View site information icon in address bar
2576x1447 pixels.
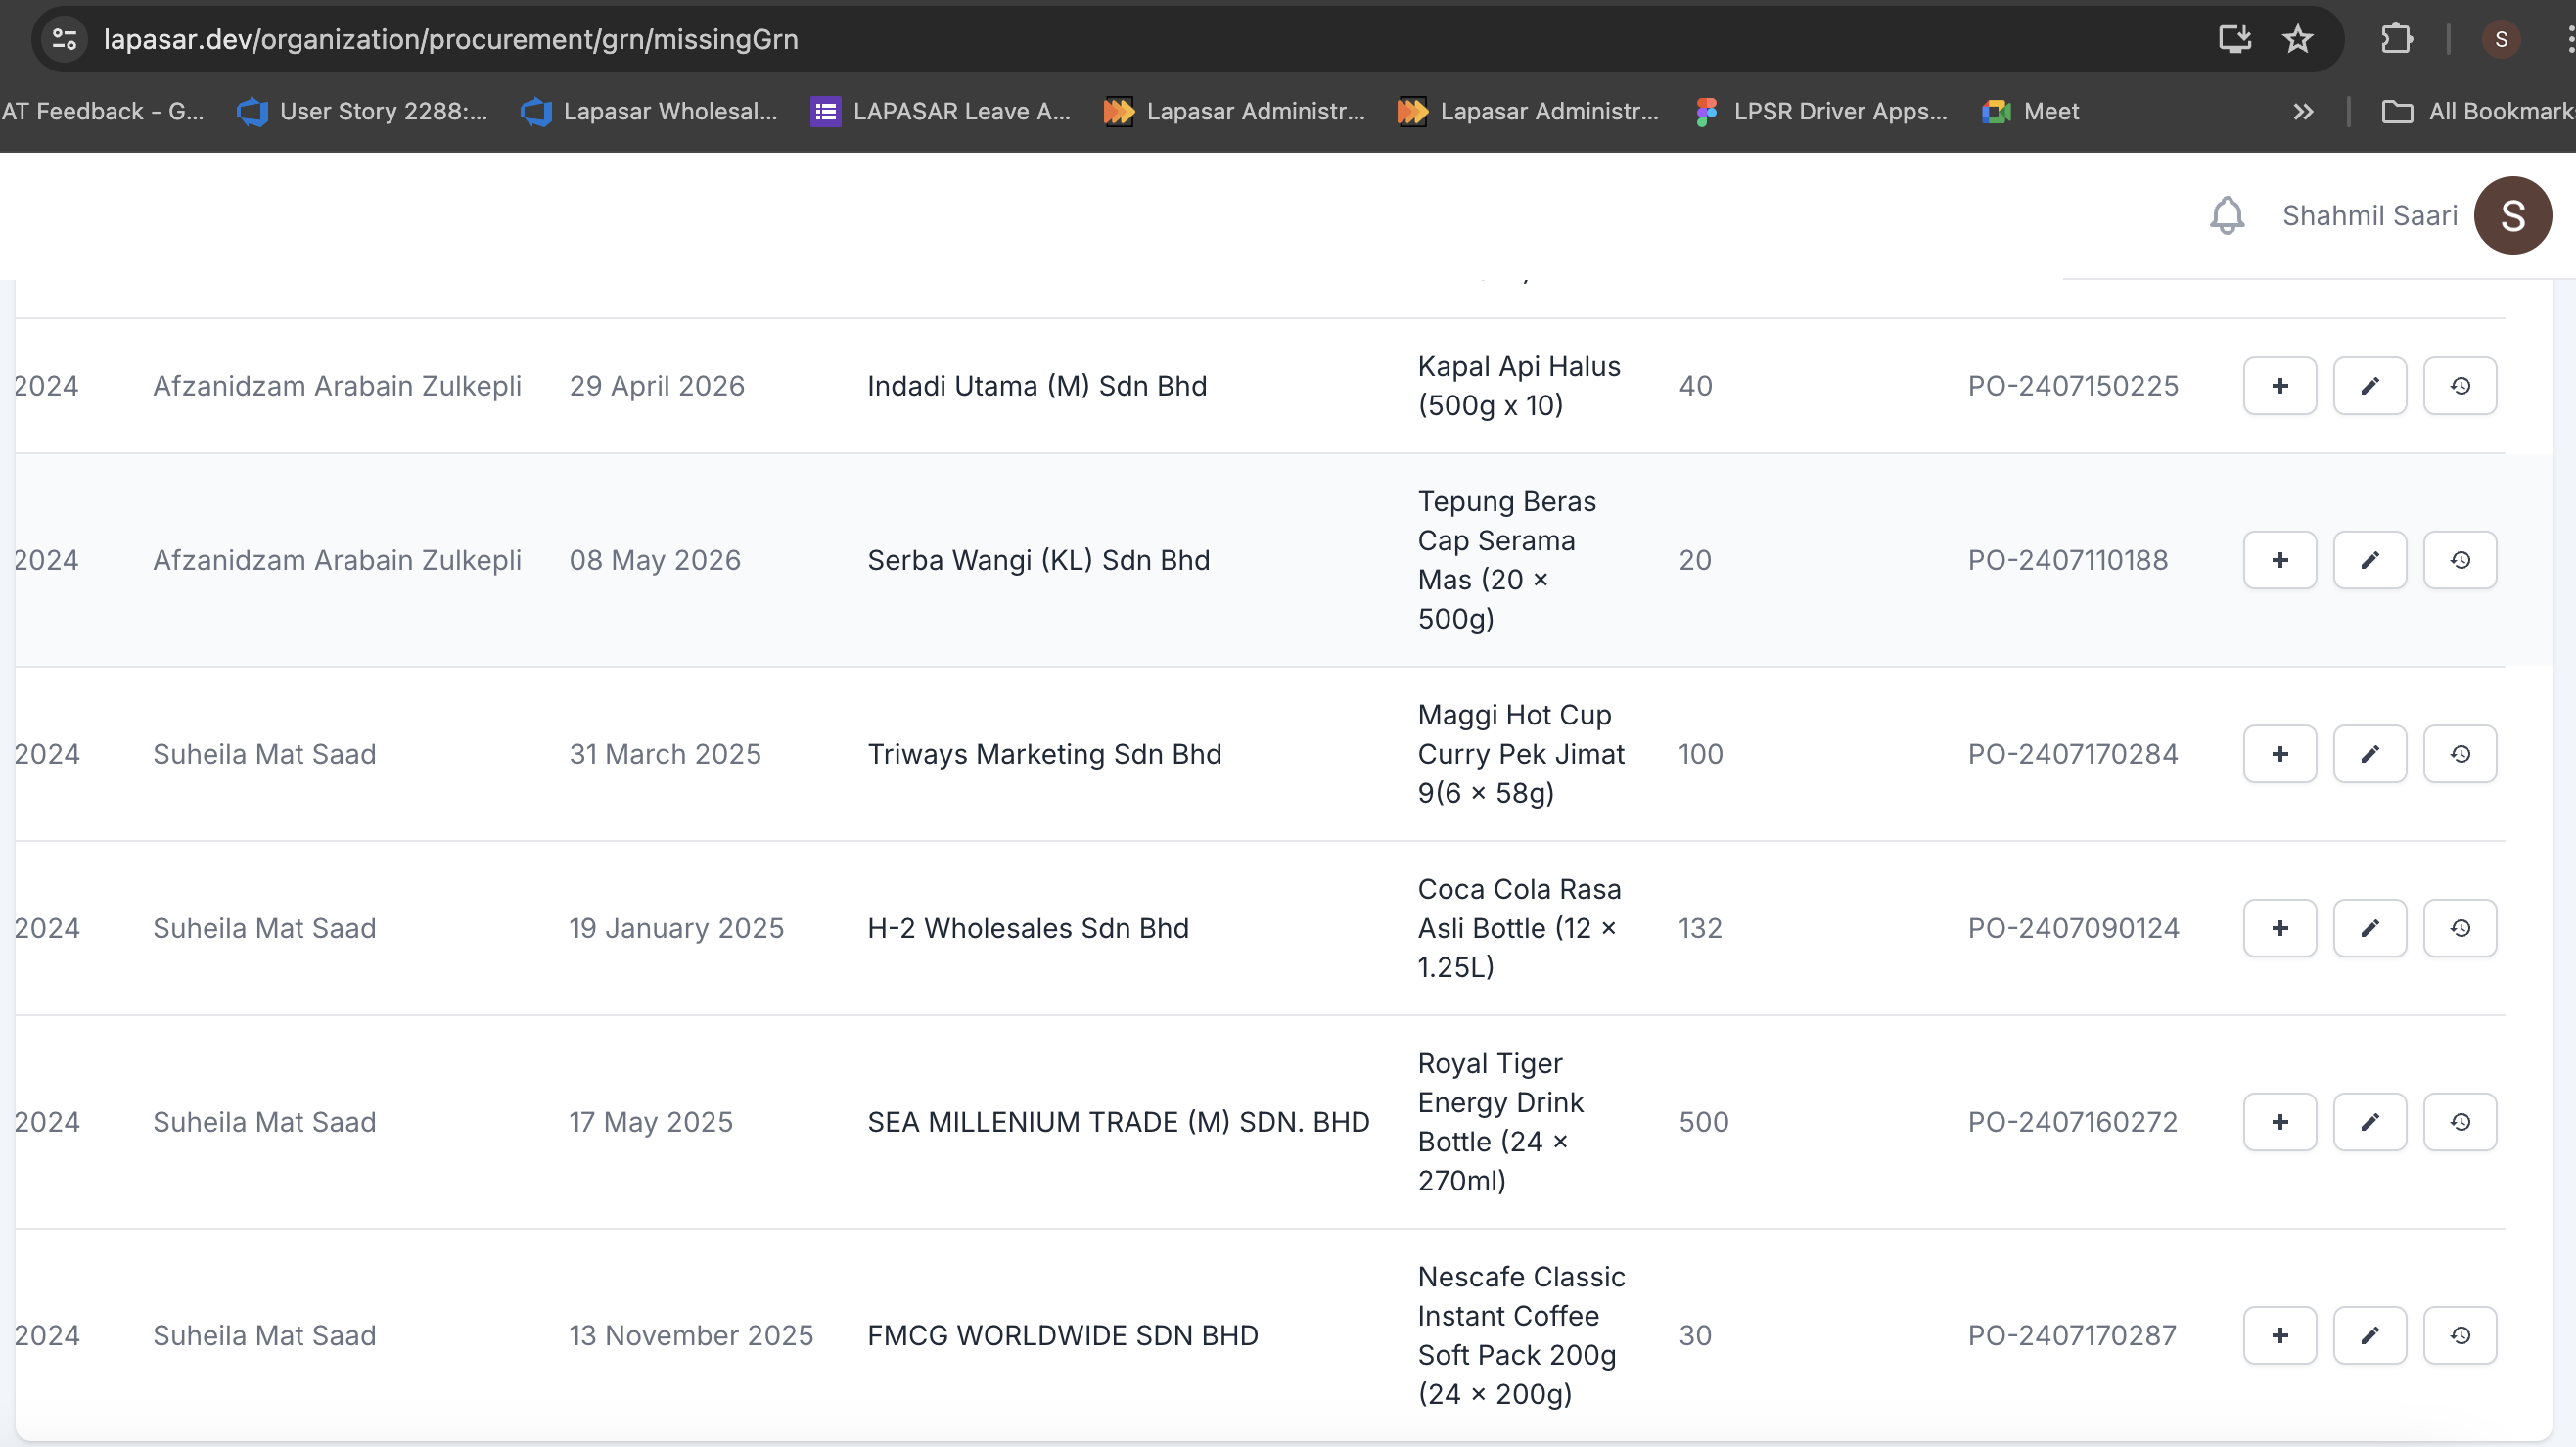(65, 39)
